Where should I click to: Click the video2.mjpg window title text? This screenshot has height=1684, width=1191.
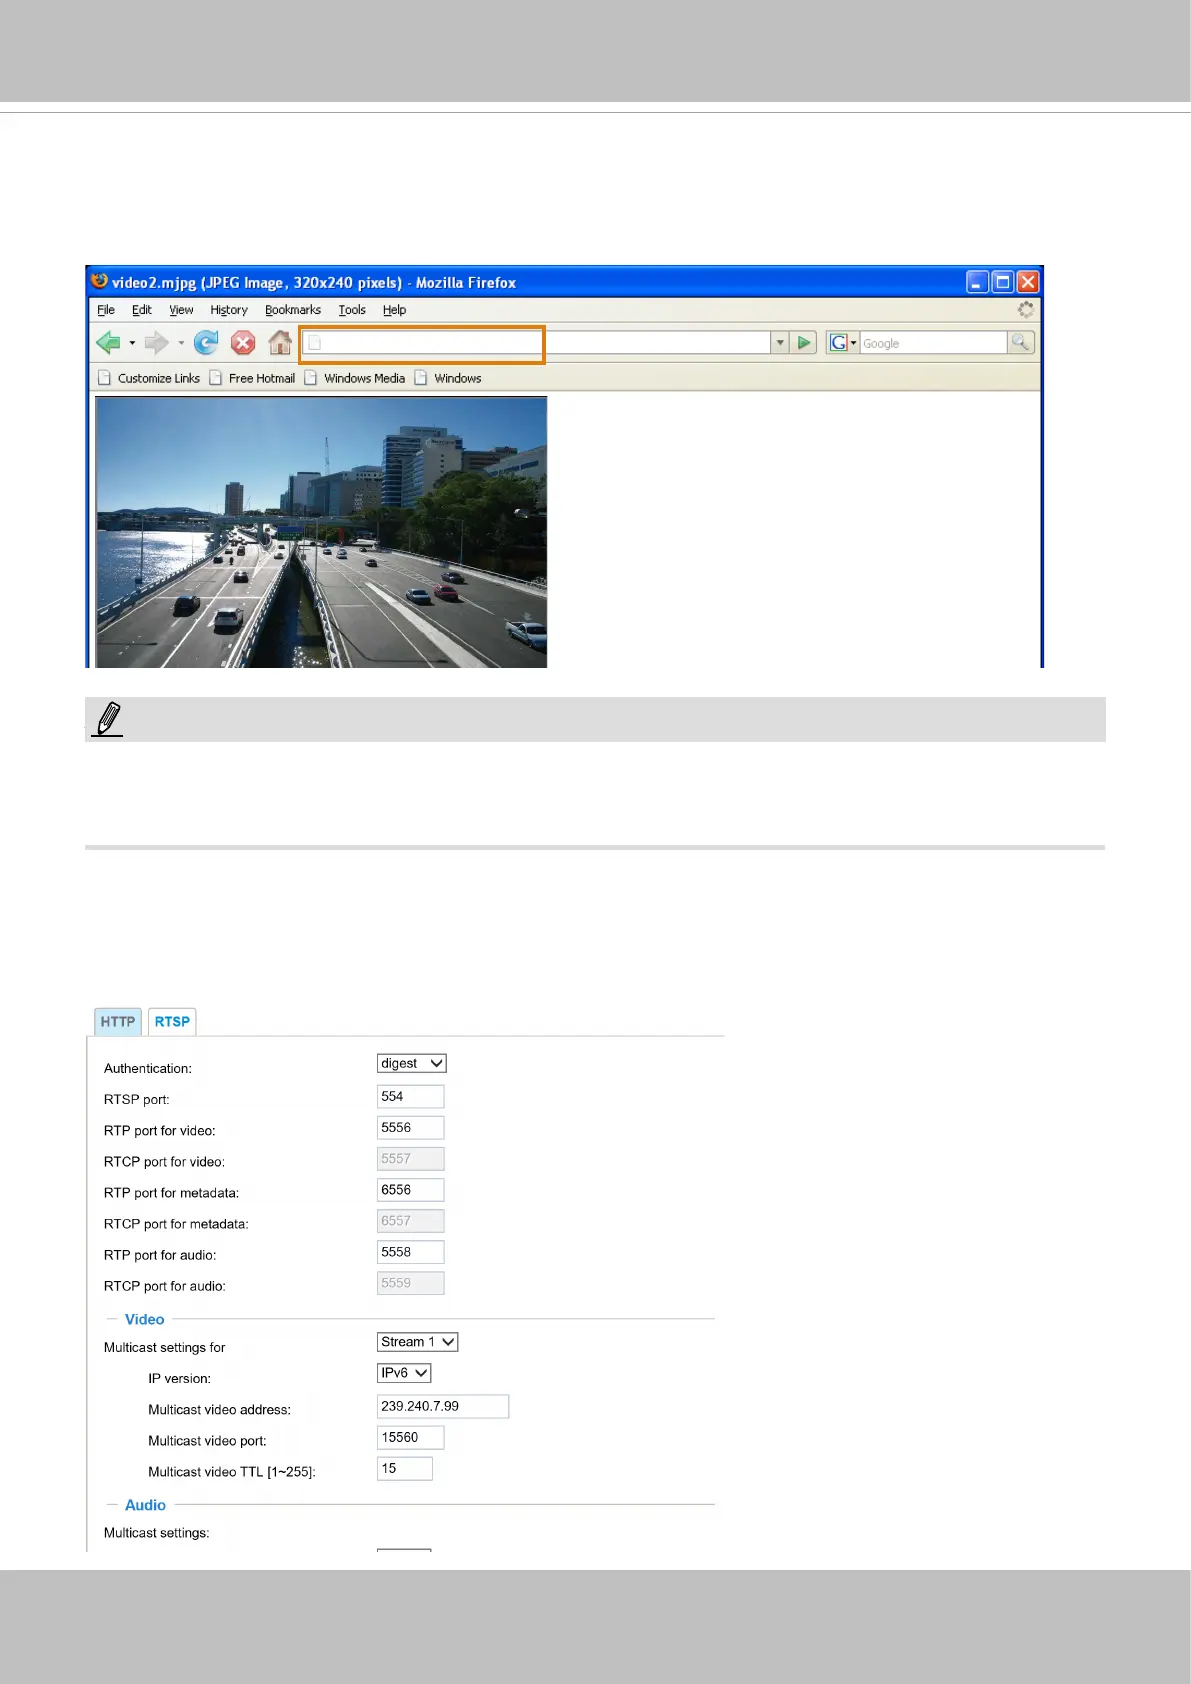click(314, 283)
